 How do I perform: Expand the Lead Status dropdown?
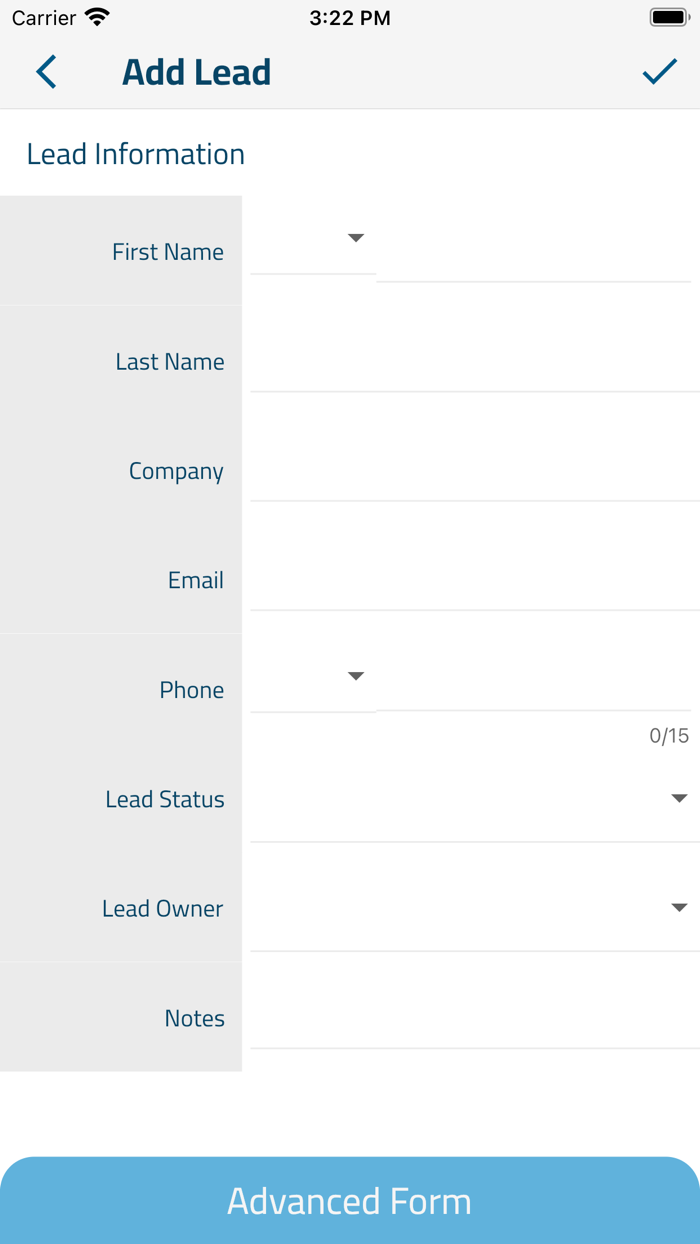pyautogui.click(x=680, y=797)
